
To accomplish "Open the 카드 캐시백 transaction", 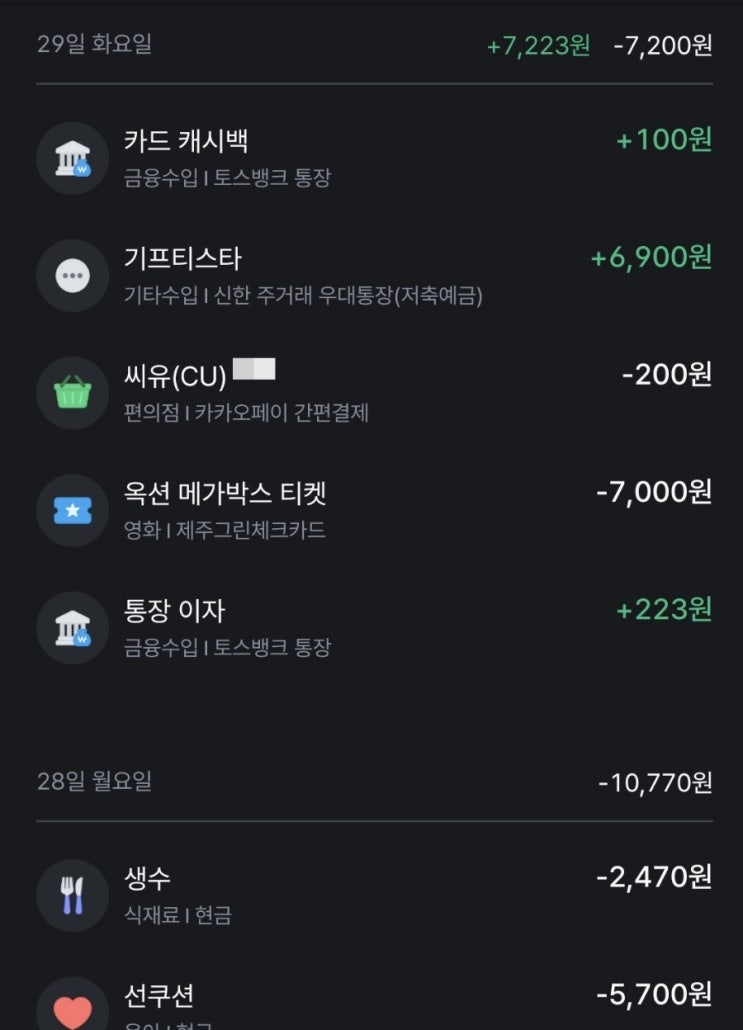I will [186, 141].
